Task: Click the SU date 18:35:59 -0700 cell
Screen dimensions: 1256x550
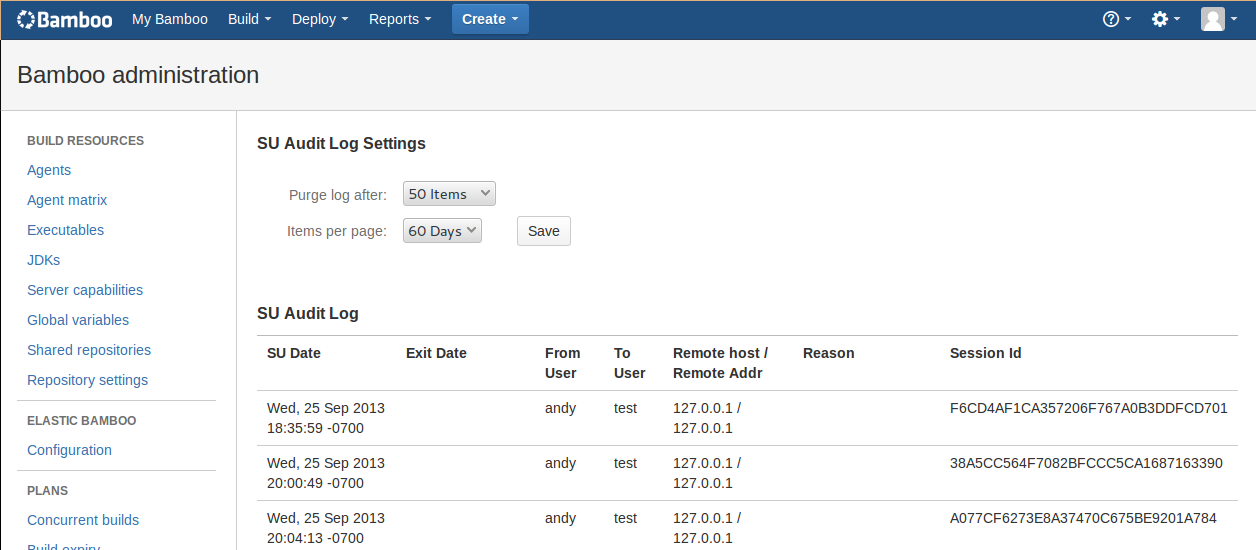Action: 326,418
